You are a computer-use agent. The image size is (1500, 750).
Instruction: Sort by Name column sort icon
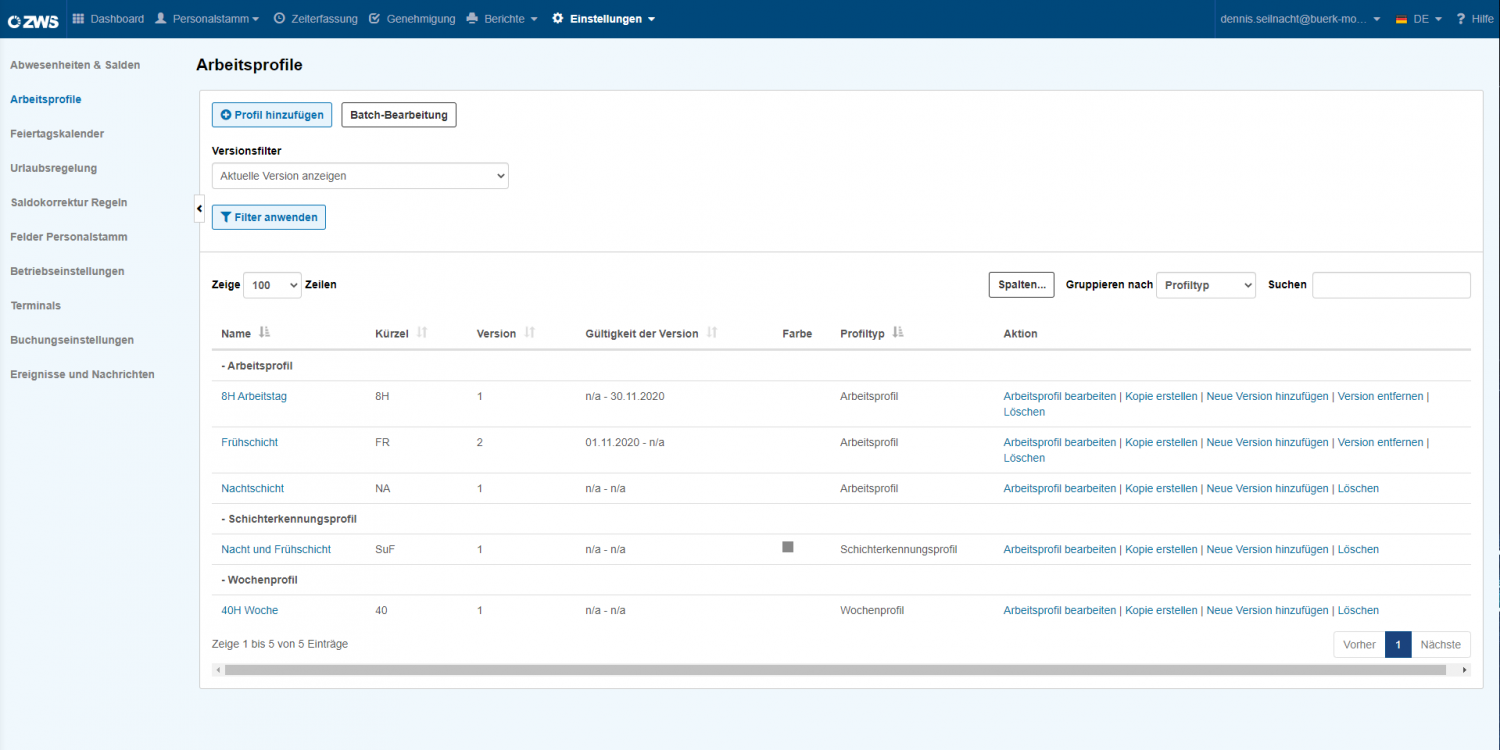tap(264, 333)
